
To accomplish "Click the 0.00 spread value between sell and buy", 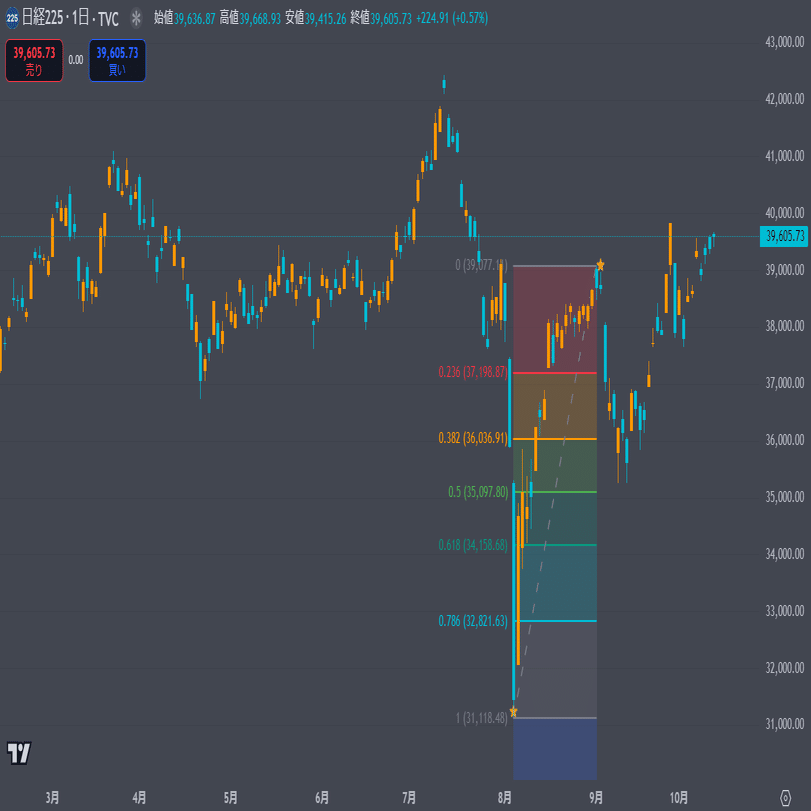I will pos(76,60).
